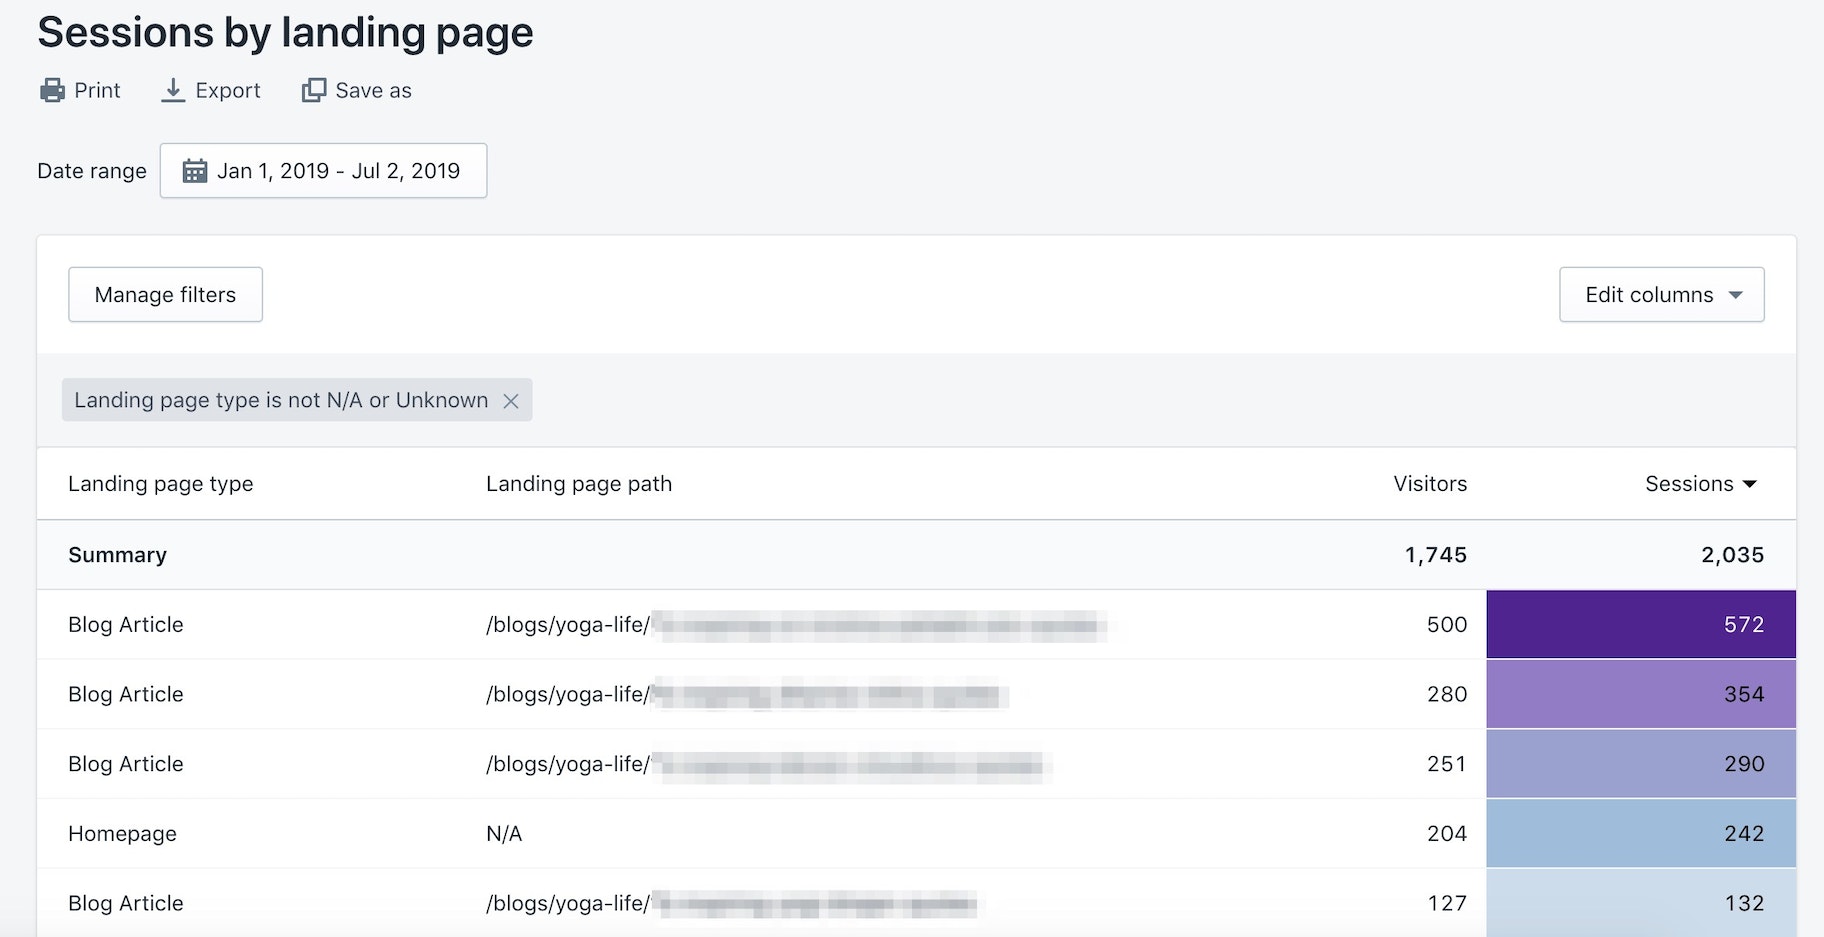Screen dimensions: 1824x937
Task: Click the calendar icon in date range
Action: 195,171
